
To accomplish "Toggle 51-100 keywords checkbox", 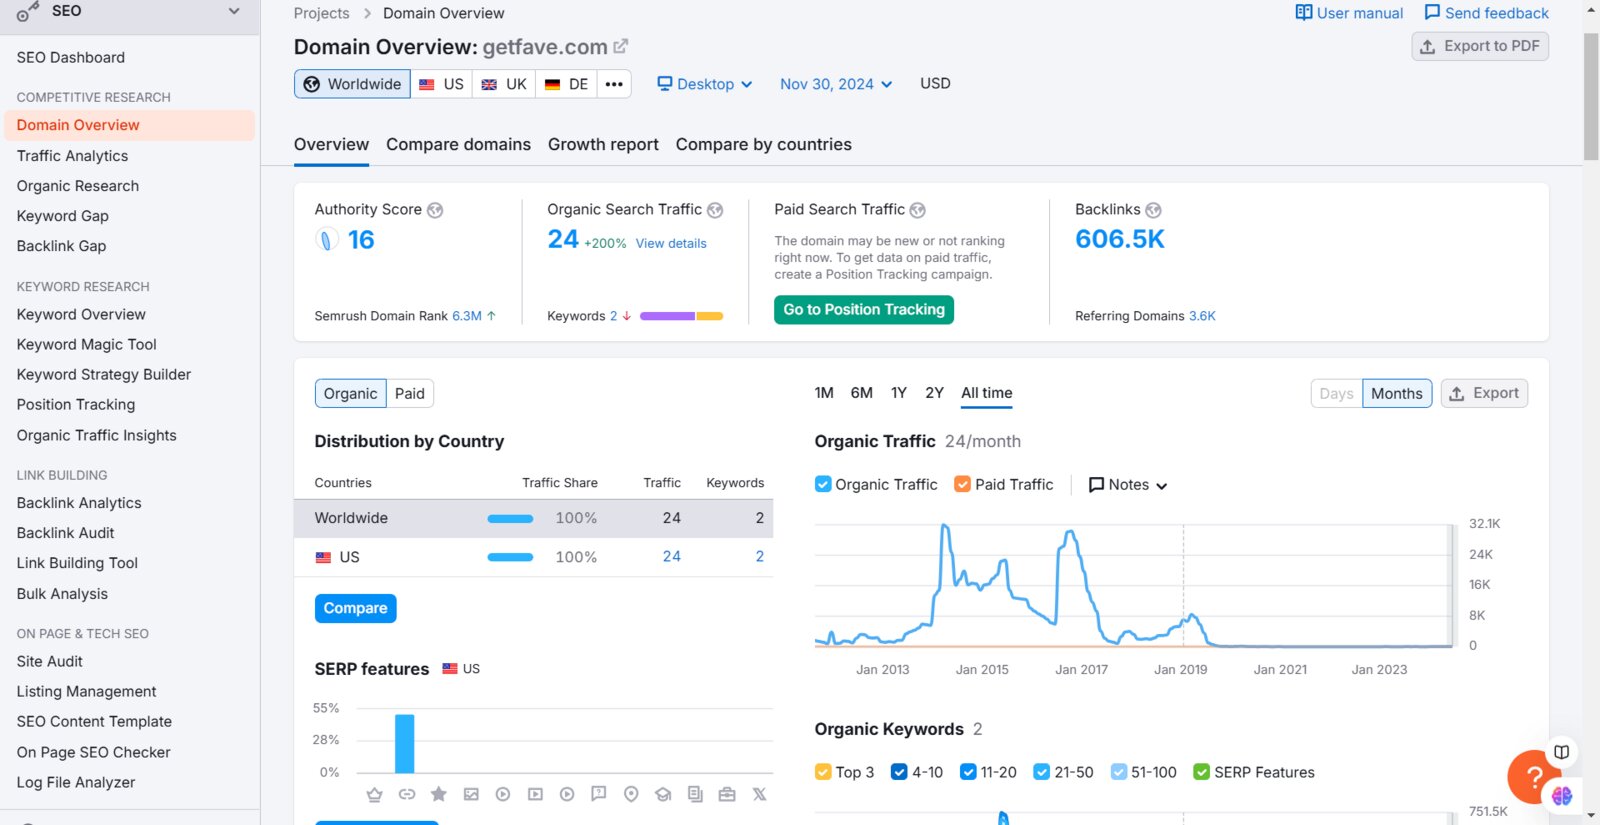I will click(x=1119, y=772).
